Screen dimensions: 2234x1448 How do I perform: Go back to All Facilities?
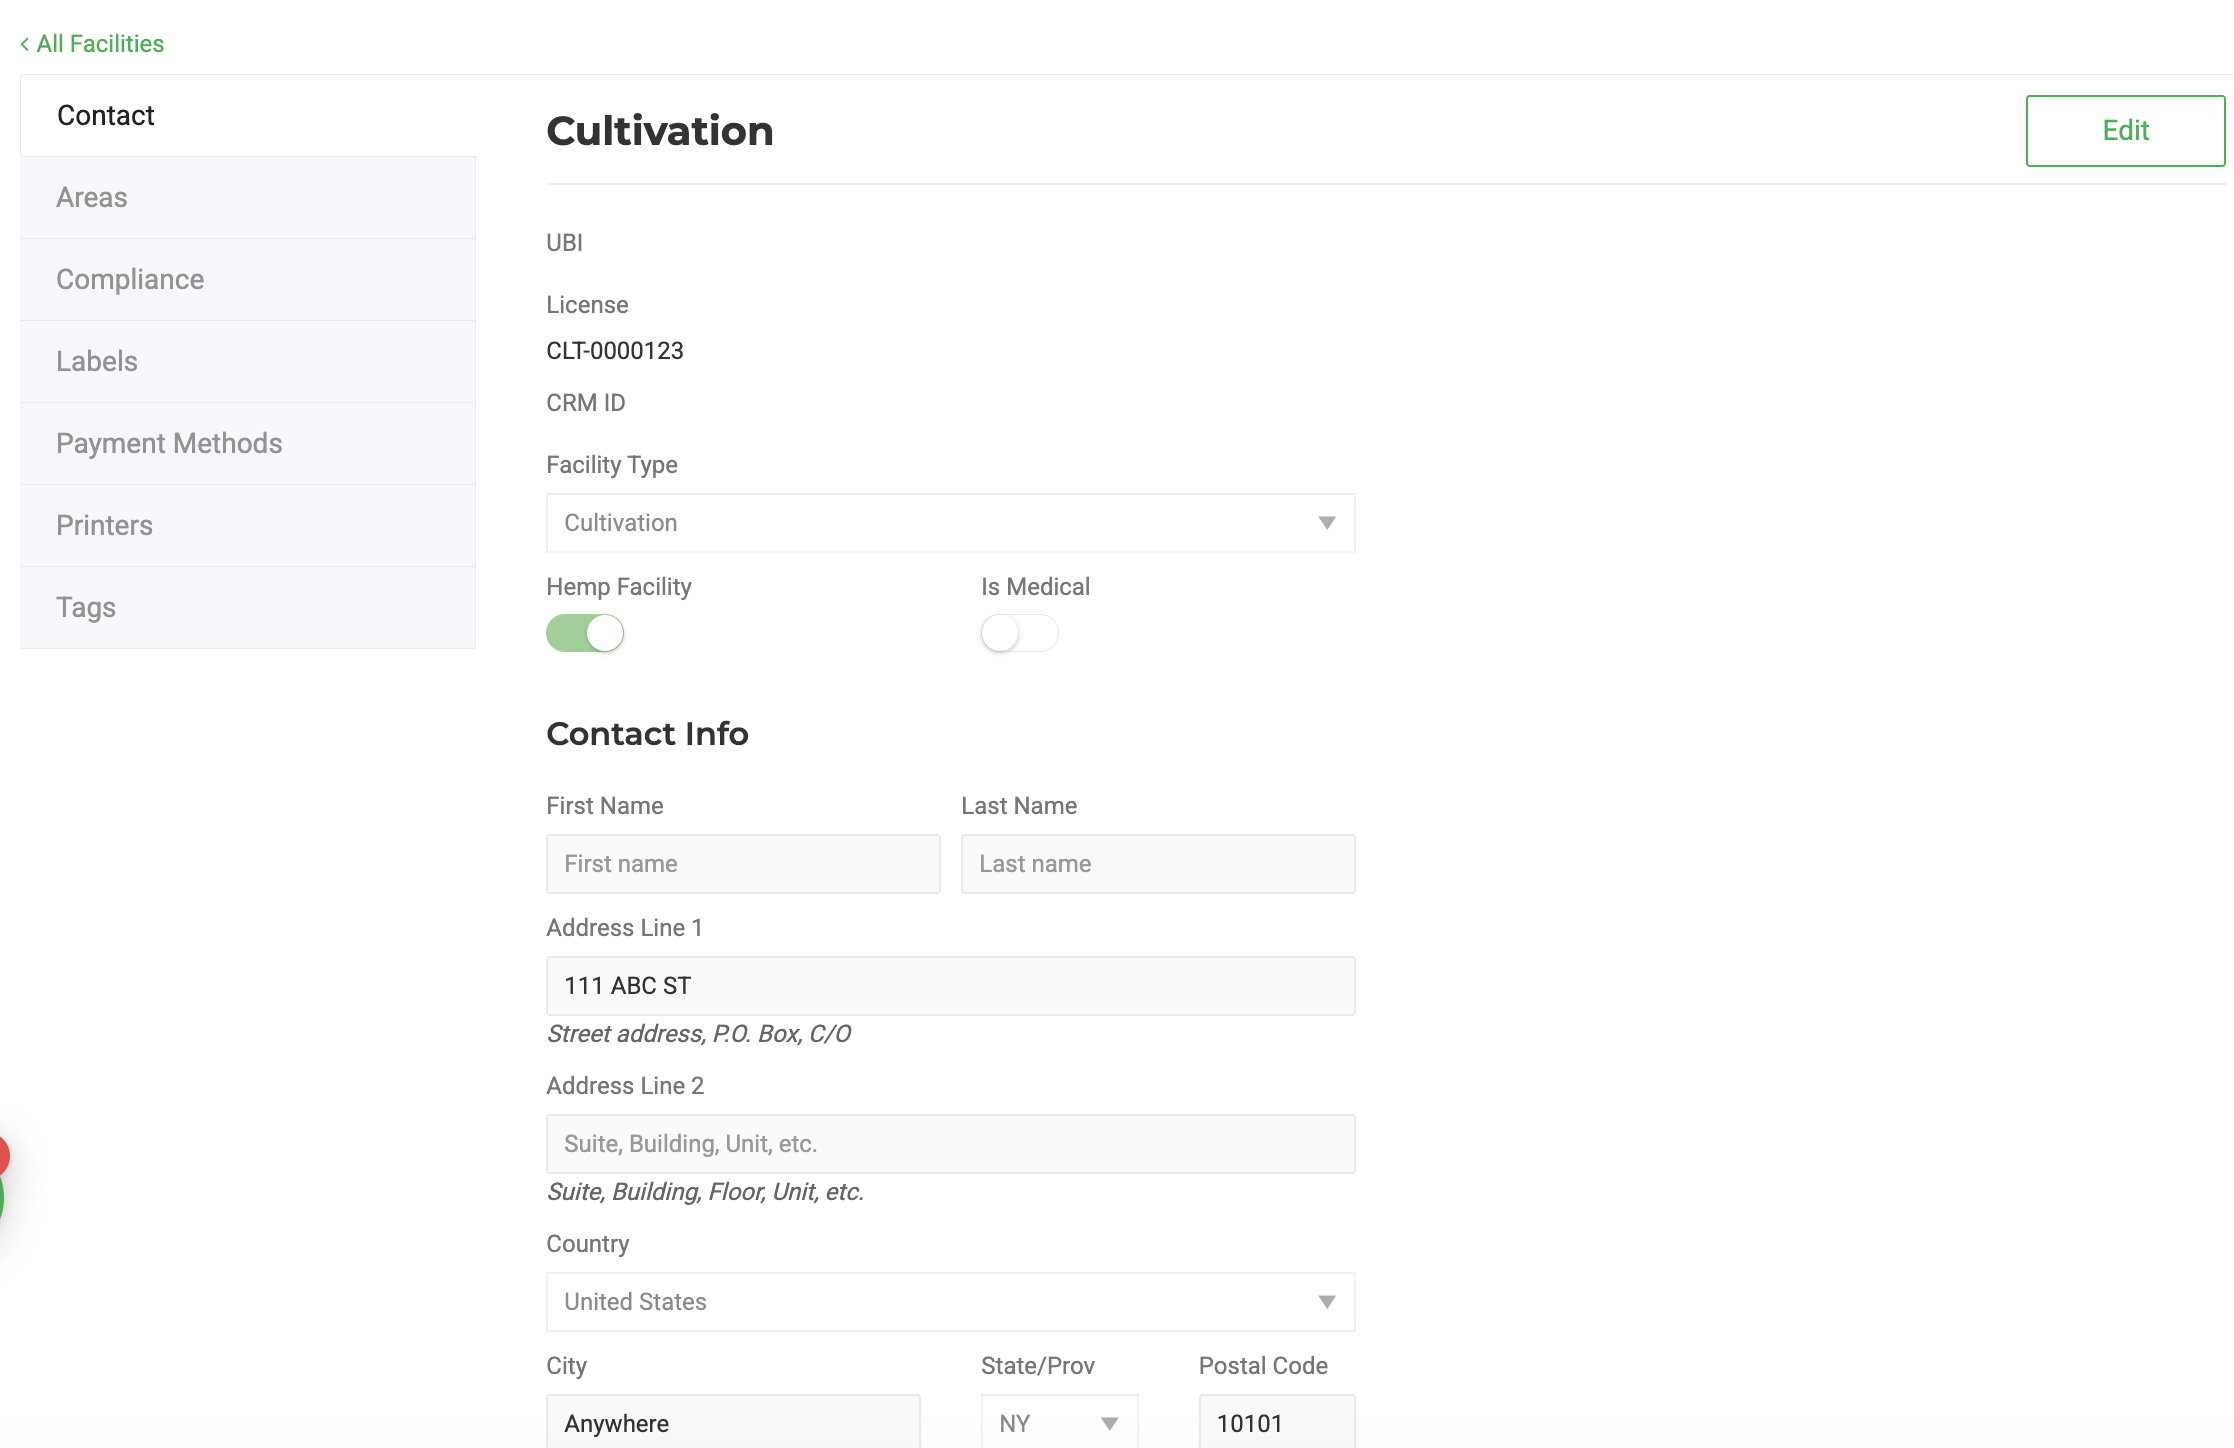pyautogui.click(x=92, y=44)
